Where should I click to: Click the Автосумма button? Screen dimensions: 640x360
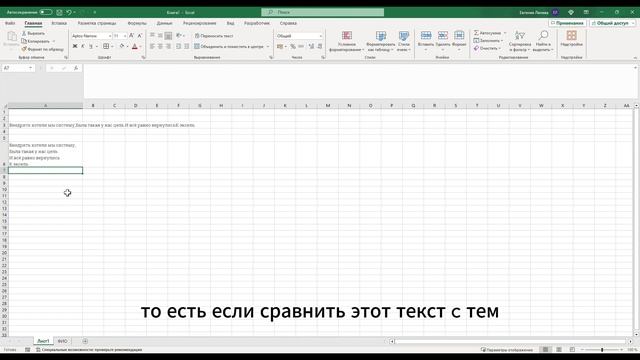489,33
